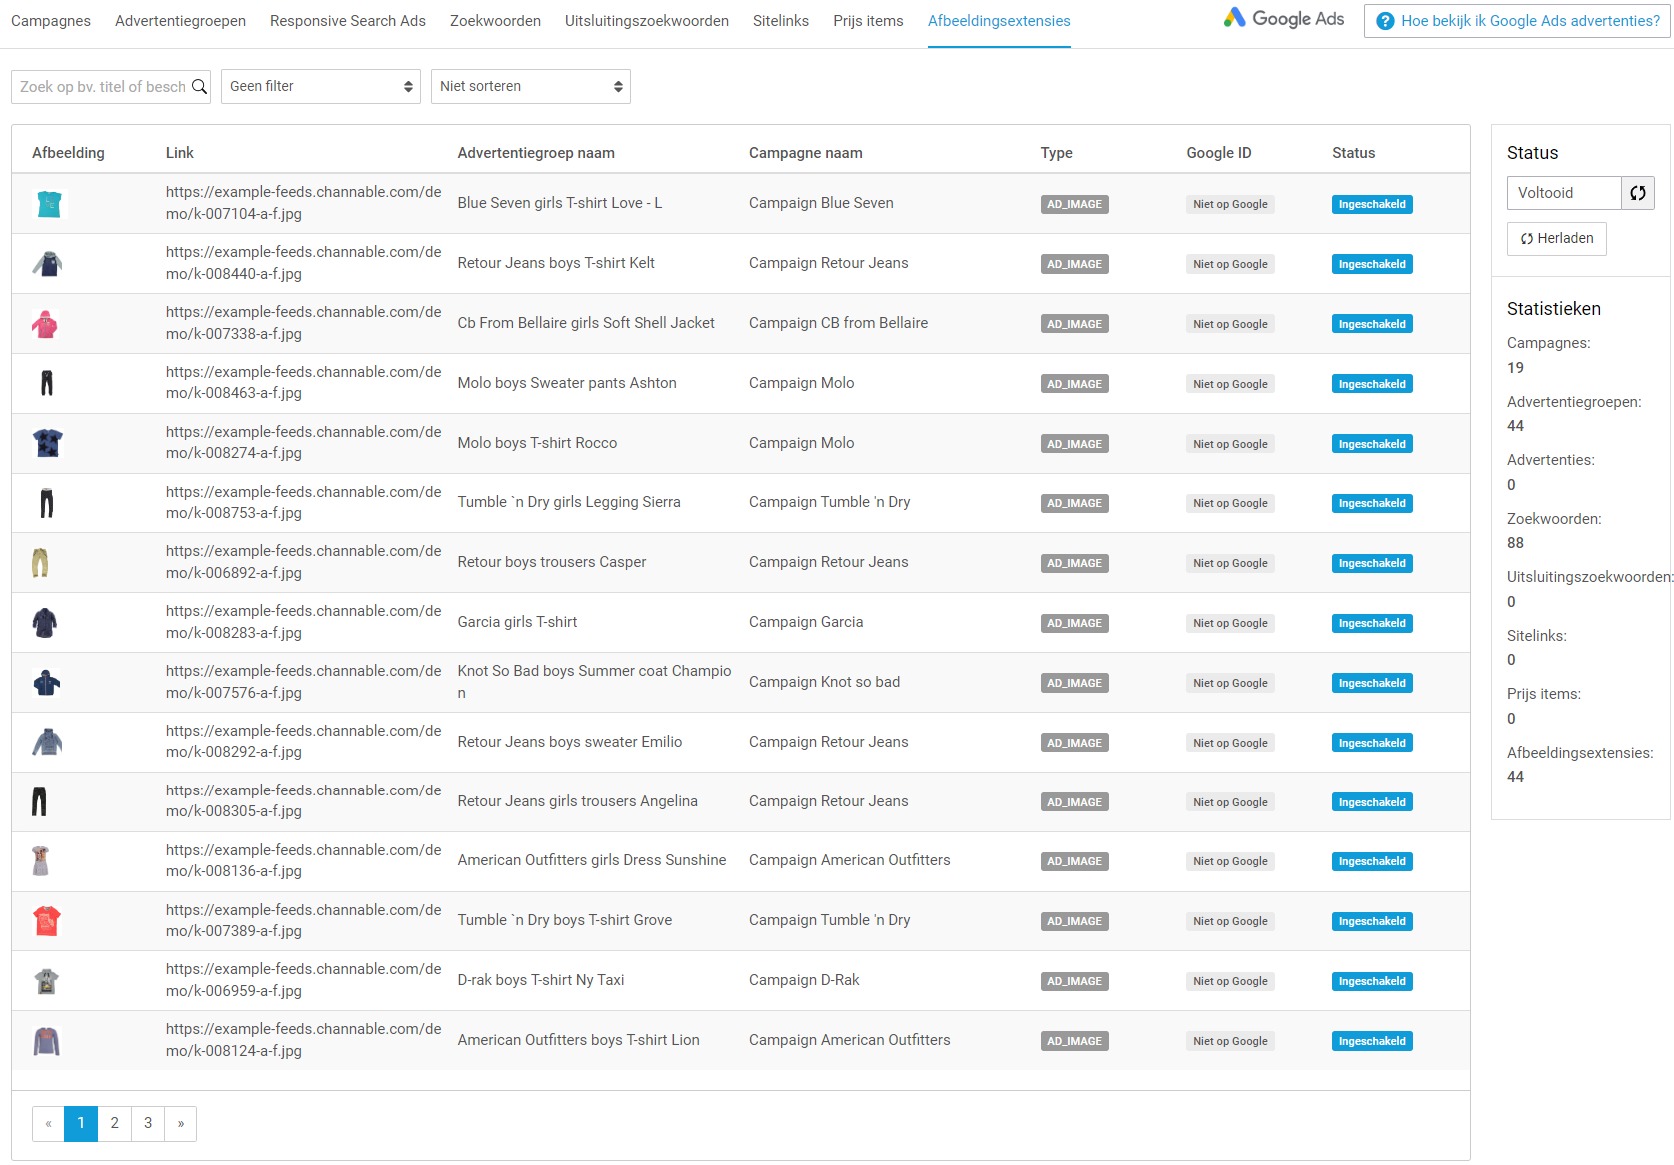The height and width of the screenshot is (1165, 1674).
Task: Open the Dress Sunshine image thumbnail
Action: click(x=40, y=861)
